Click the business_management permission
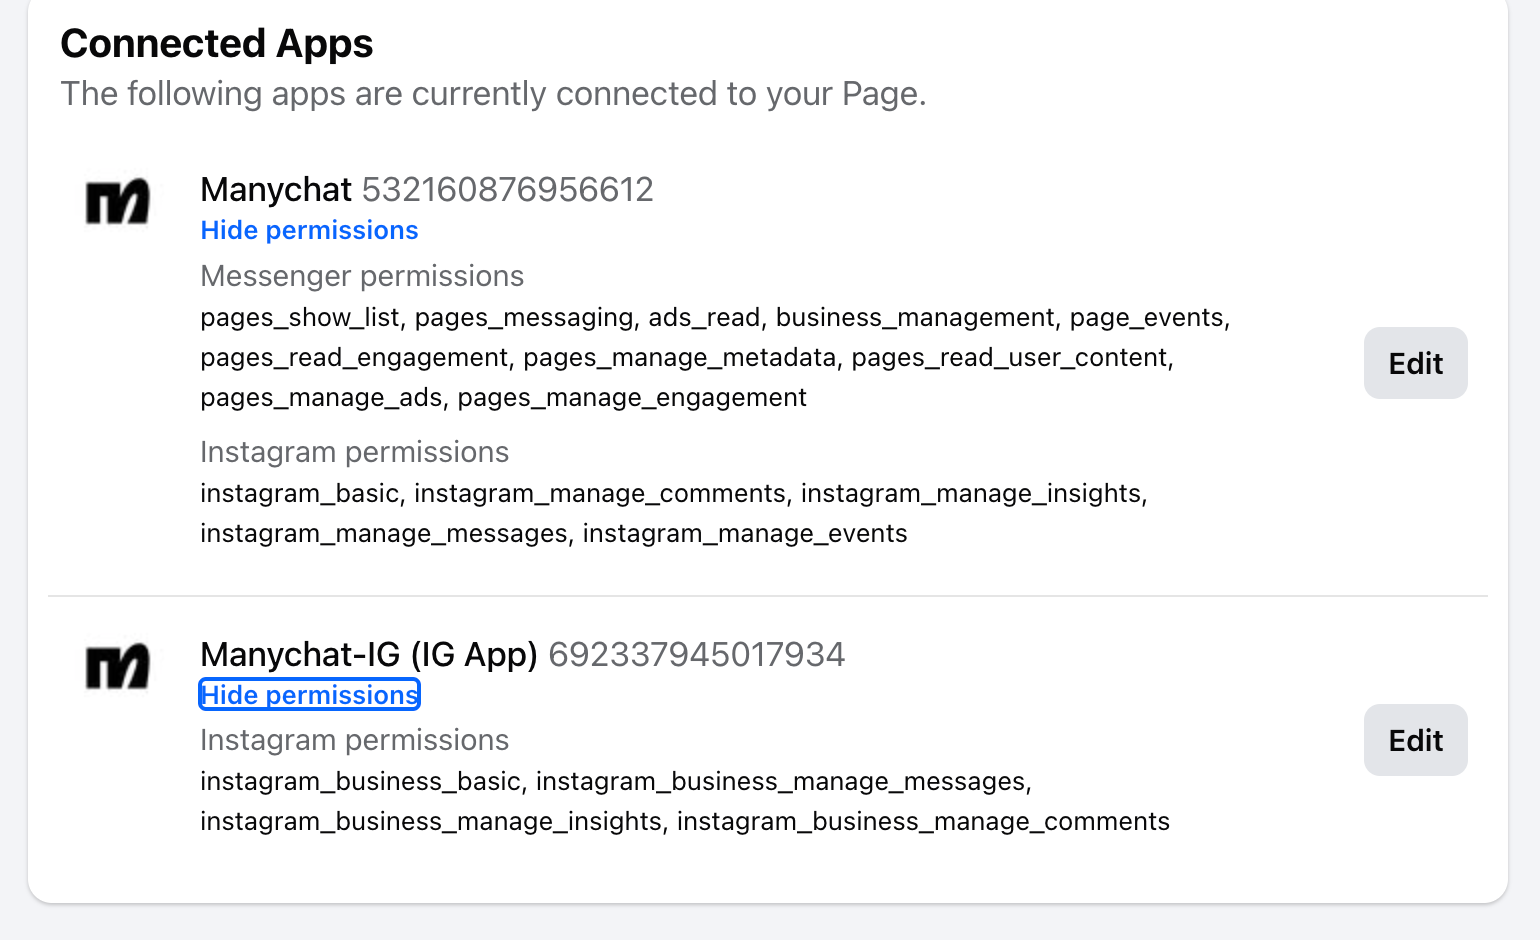1540x940 pixels. (915, 317)
